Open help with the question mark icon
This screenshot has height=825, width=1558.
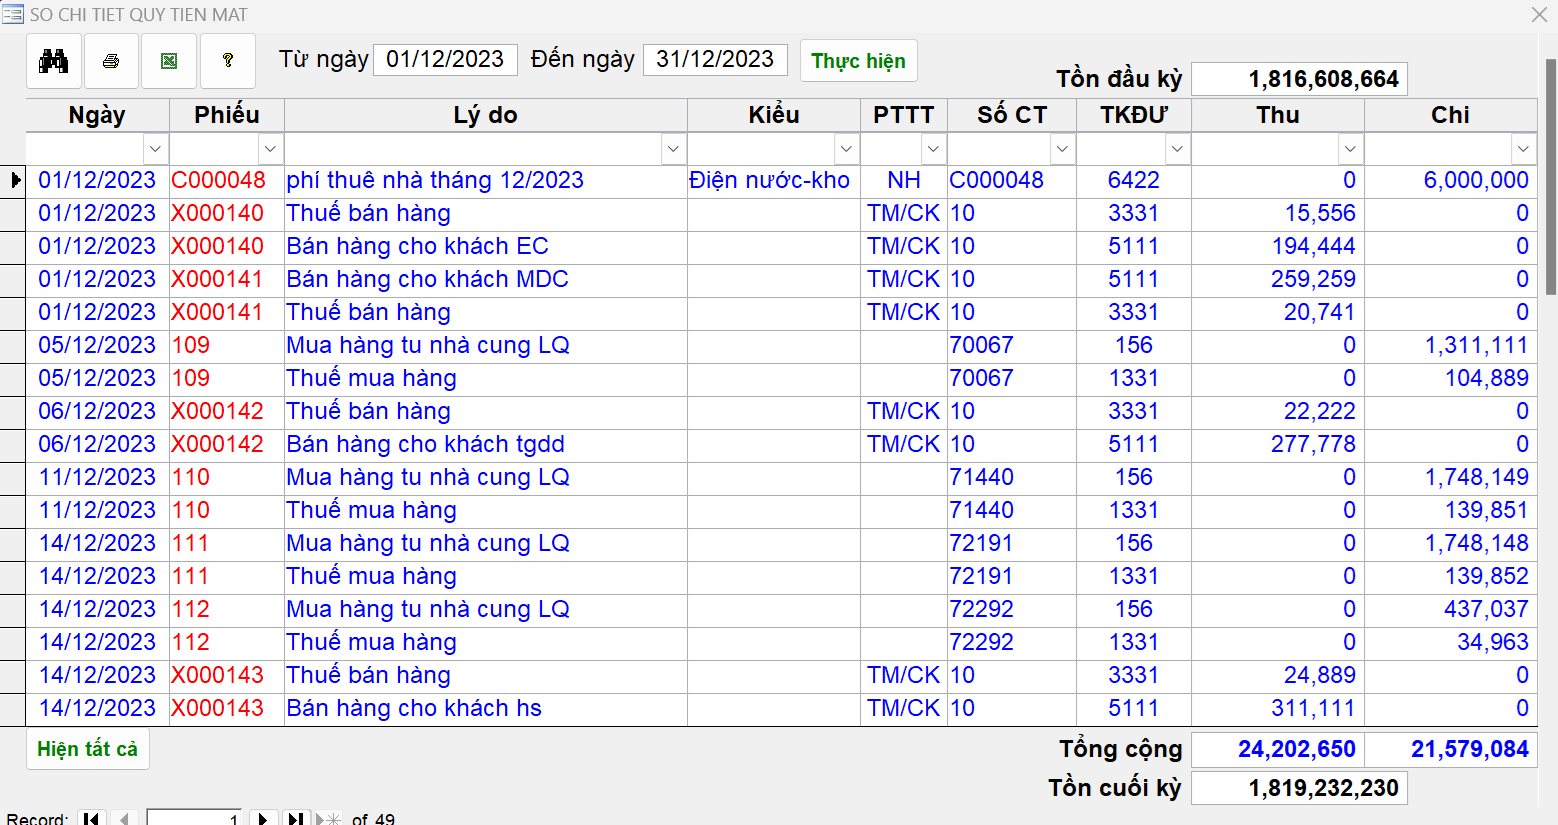pos(228,61)
